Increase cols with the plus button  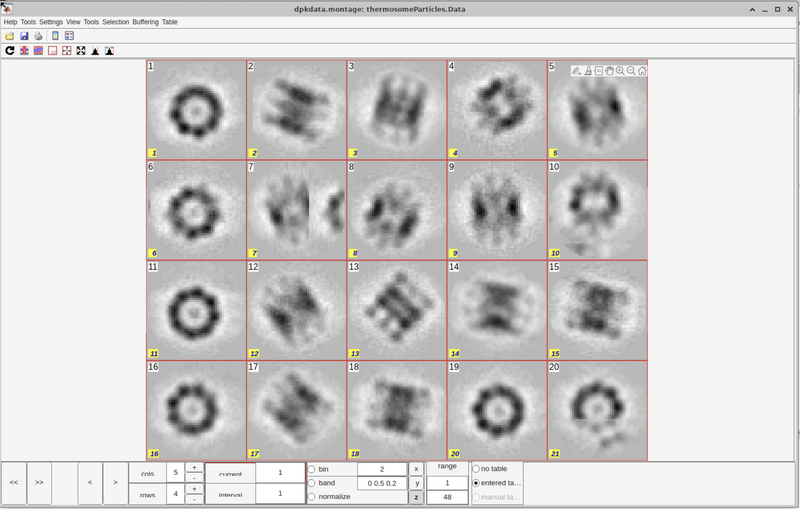(194, 468)
